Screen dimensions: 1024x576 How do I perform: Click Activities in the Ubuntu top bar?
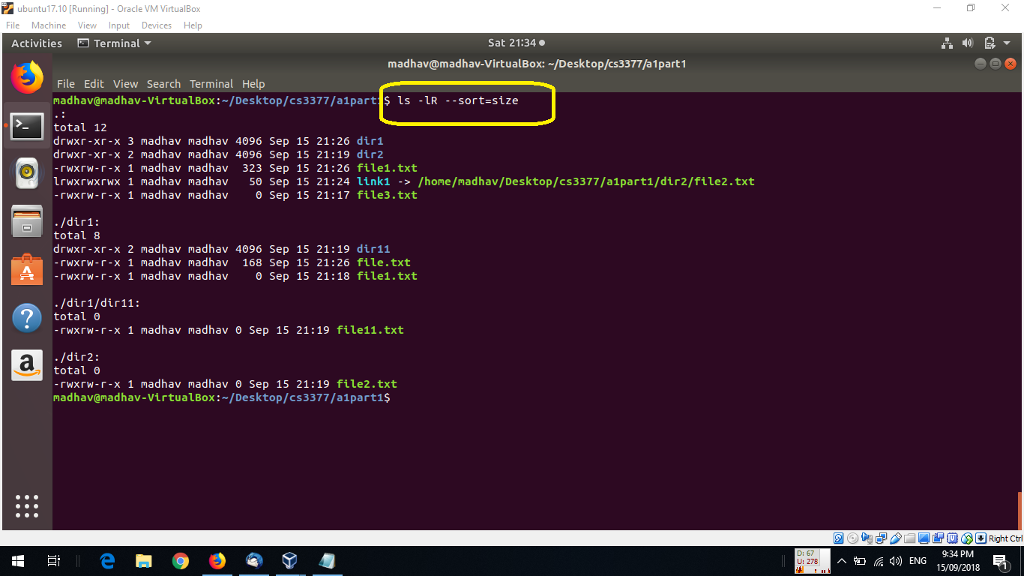37,43
